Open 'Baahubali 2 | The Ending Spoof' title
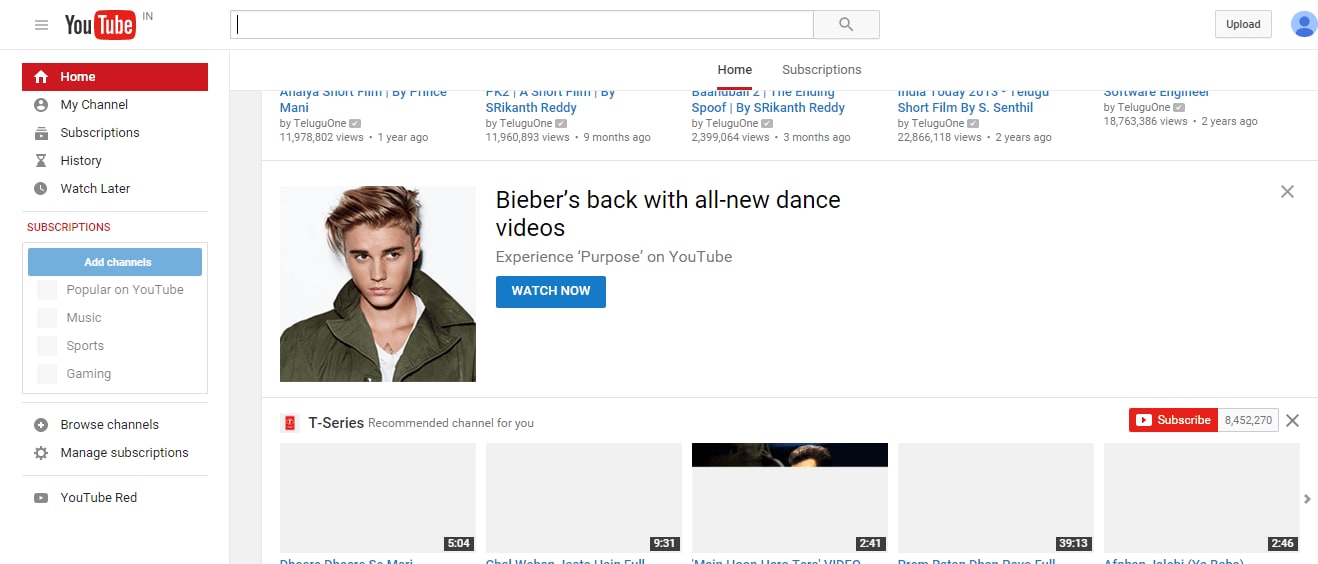Viewport: 1318px width, 564px height. coord(768,100)
